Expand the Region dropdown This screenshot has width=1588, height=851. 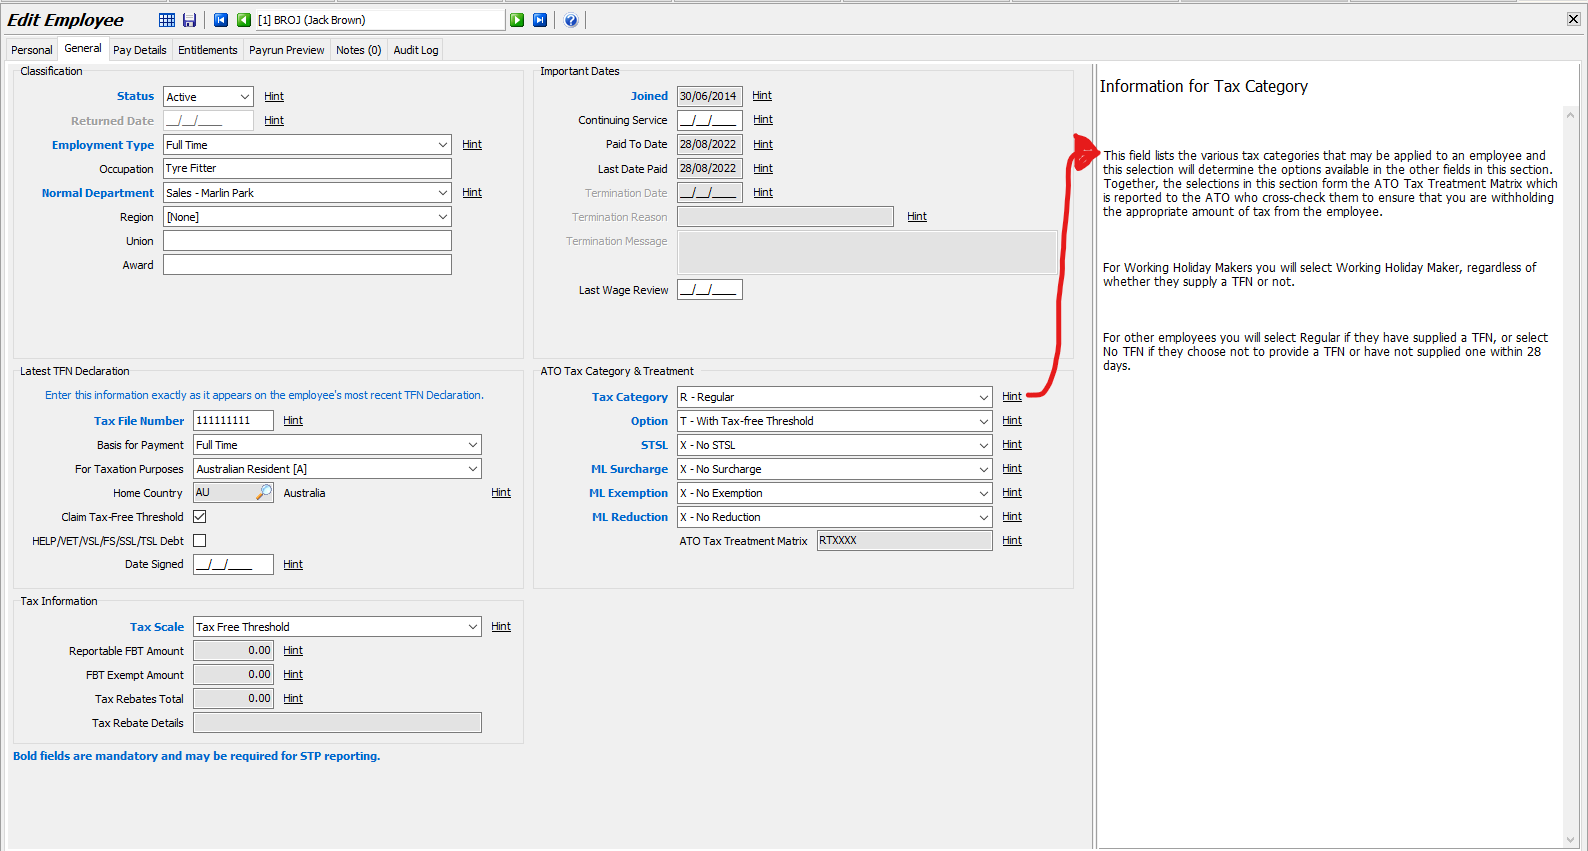443,217
